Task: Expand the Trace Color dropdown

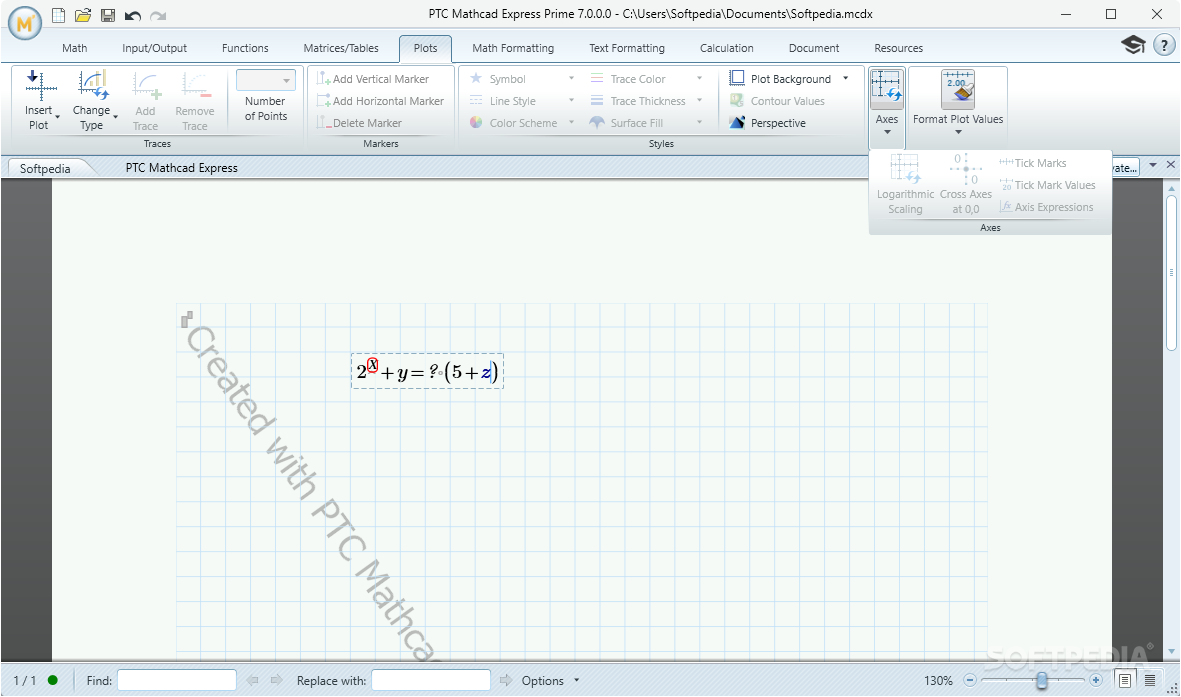Action: [700, 78]
